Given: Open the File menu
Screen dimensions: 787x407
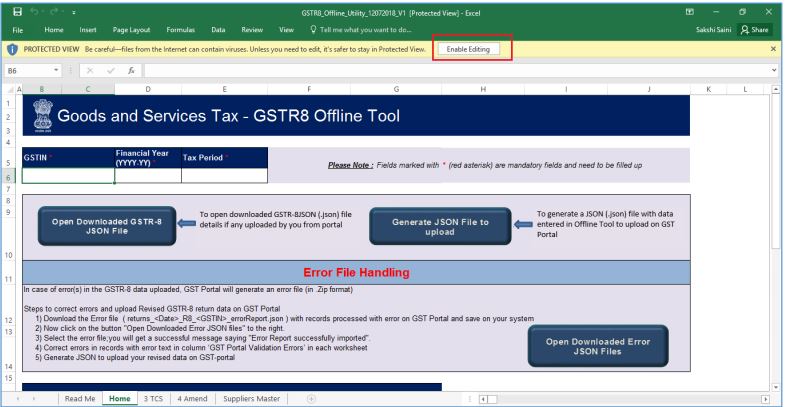Looking at the screenshot, I should click(18, 30).
